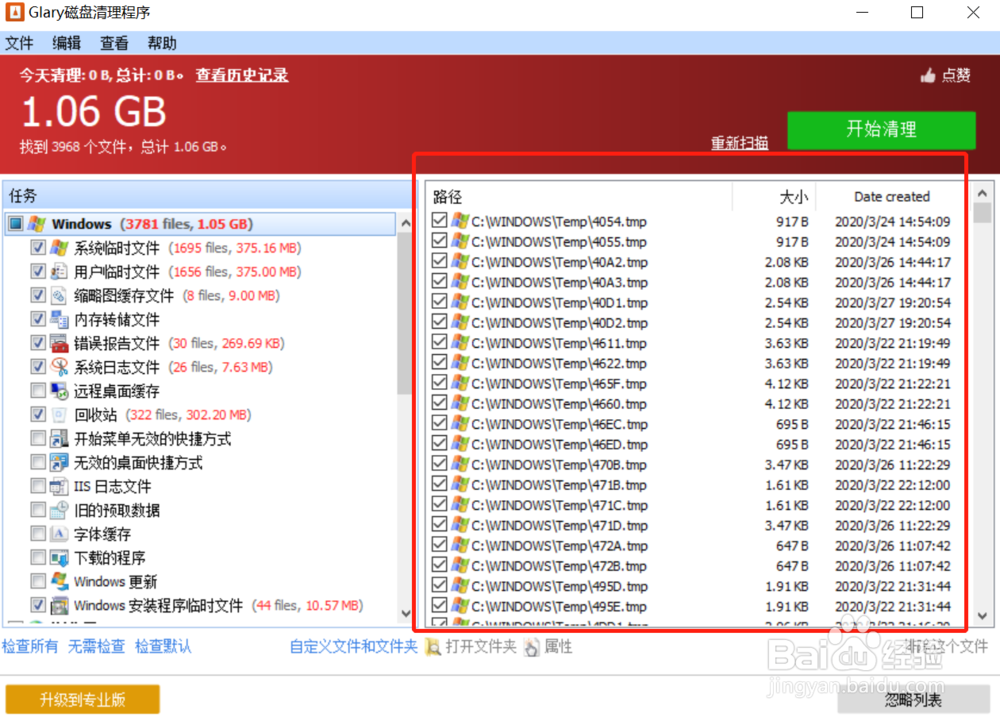Click the 系统临时文件 Windows flag icon
Screen dimensions: 1000x721
[59, 248]
